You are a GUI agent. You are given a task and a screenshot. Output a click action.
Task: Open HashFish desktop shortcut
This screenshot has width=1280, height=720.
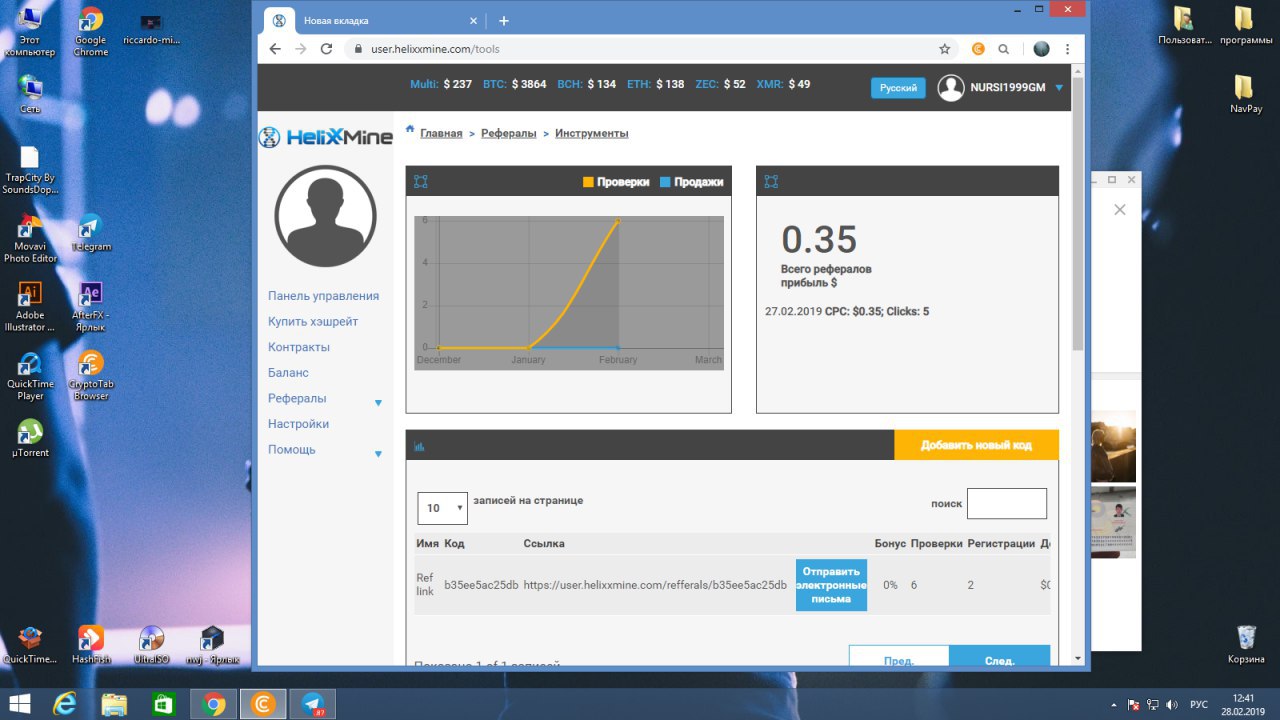pyautogui.click(x=91, y=645)
